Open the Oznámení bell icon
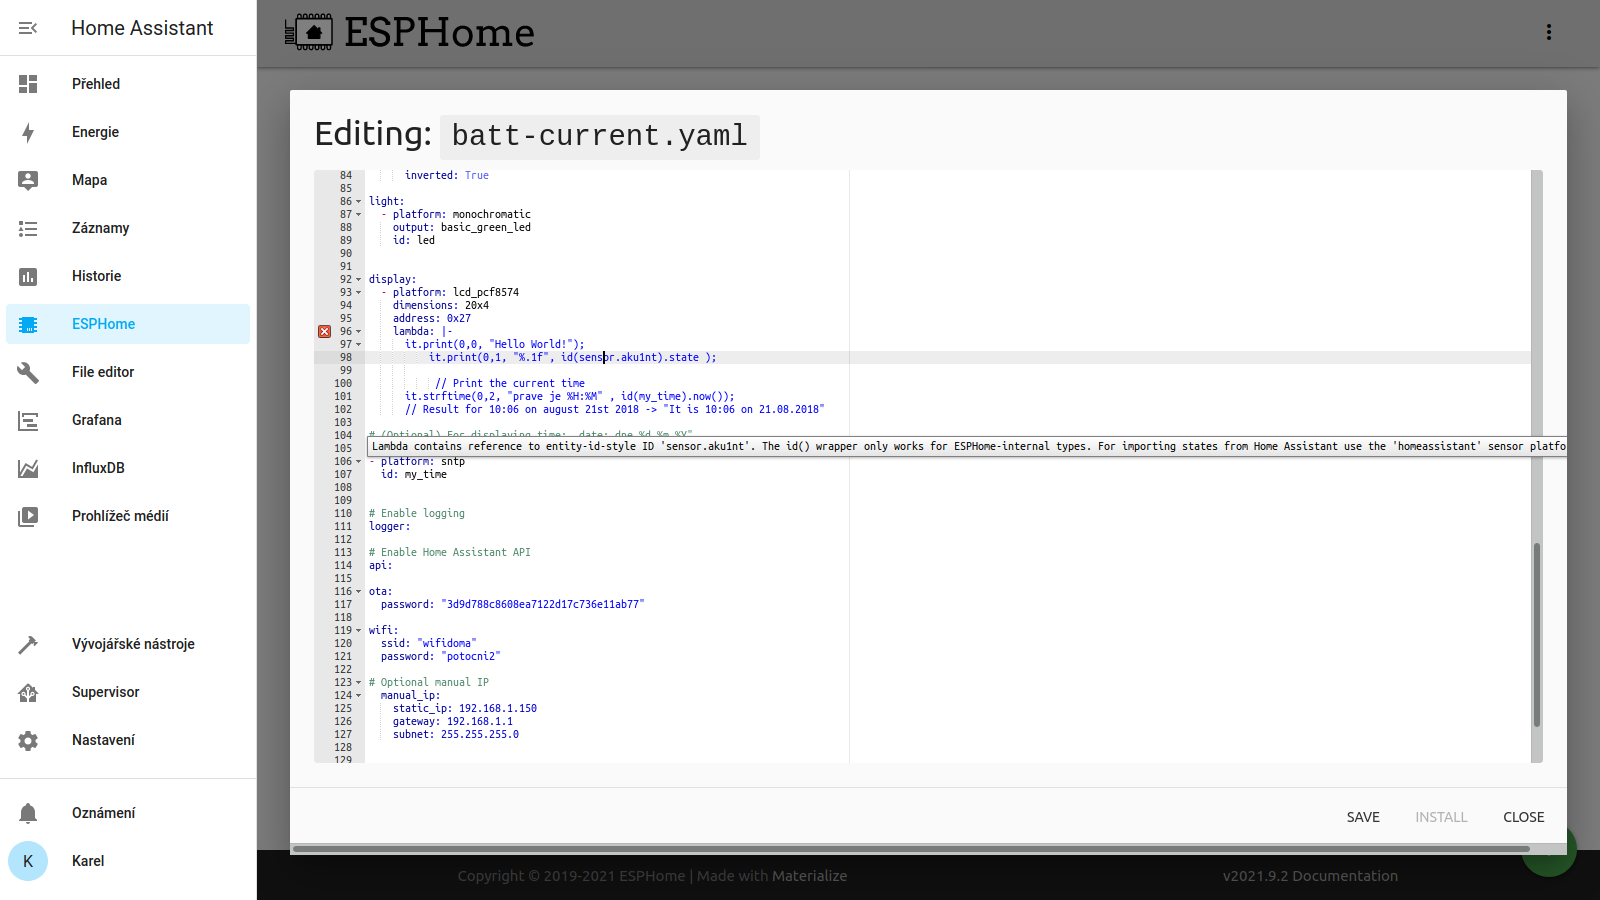The height and width of the screenshot is (900, 1600). [28, 813]
